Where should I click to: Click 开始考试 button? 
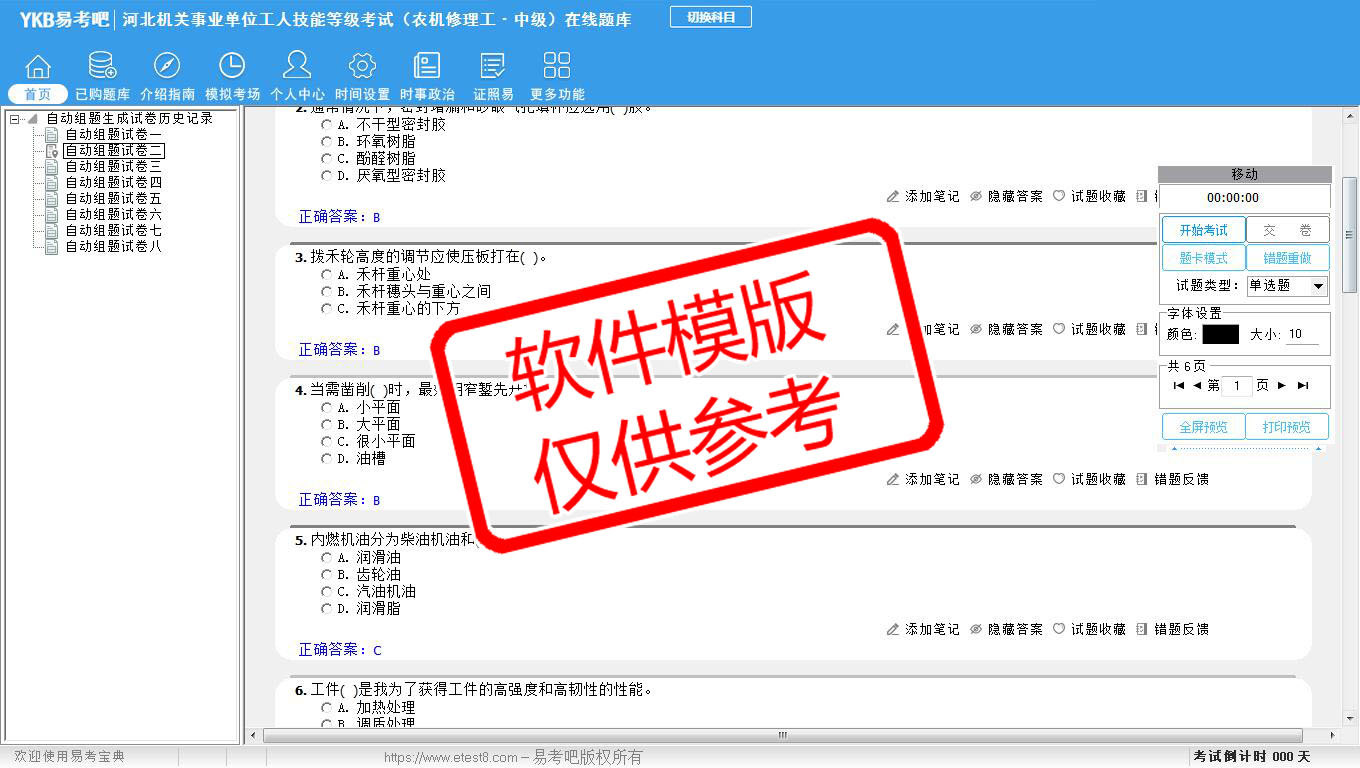coord(1203,230)
